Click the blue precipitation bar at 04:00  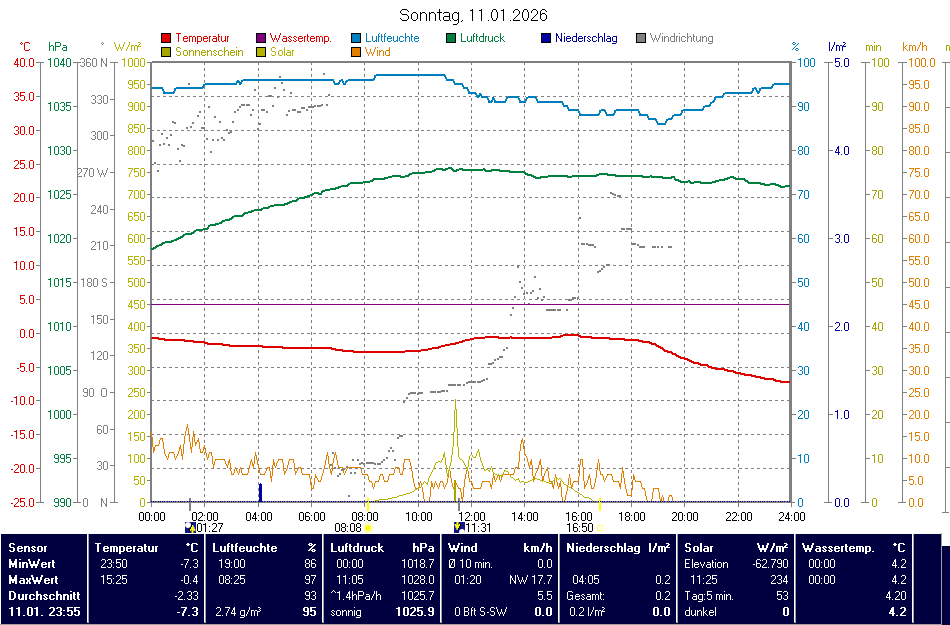click(260, 492)
